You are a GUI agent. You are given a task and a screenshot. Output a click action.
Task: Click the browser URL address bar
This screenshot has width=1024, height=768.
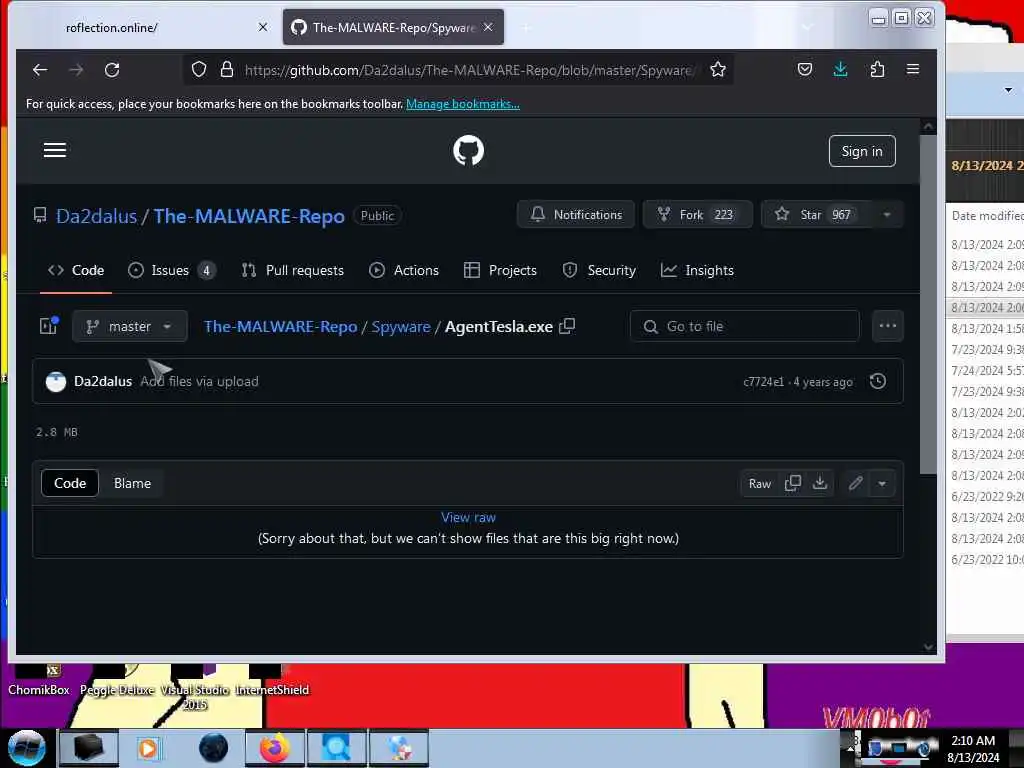pyautogui.click(x=469, y=70)
